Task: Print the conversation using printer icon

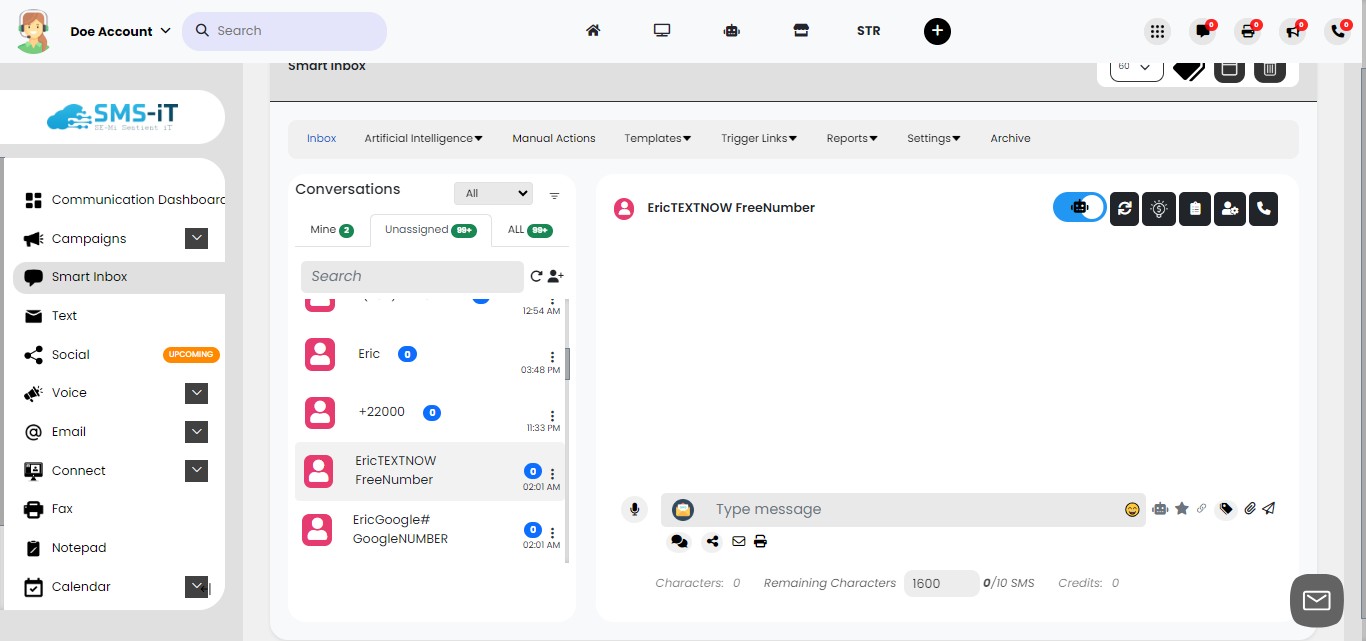Action: pyautogui.click(x=760, y=541)
